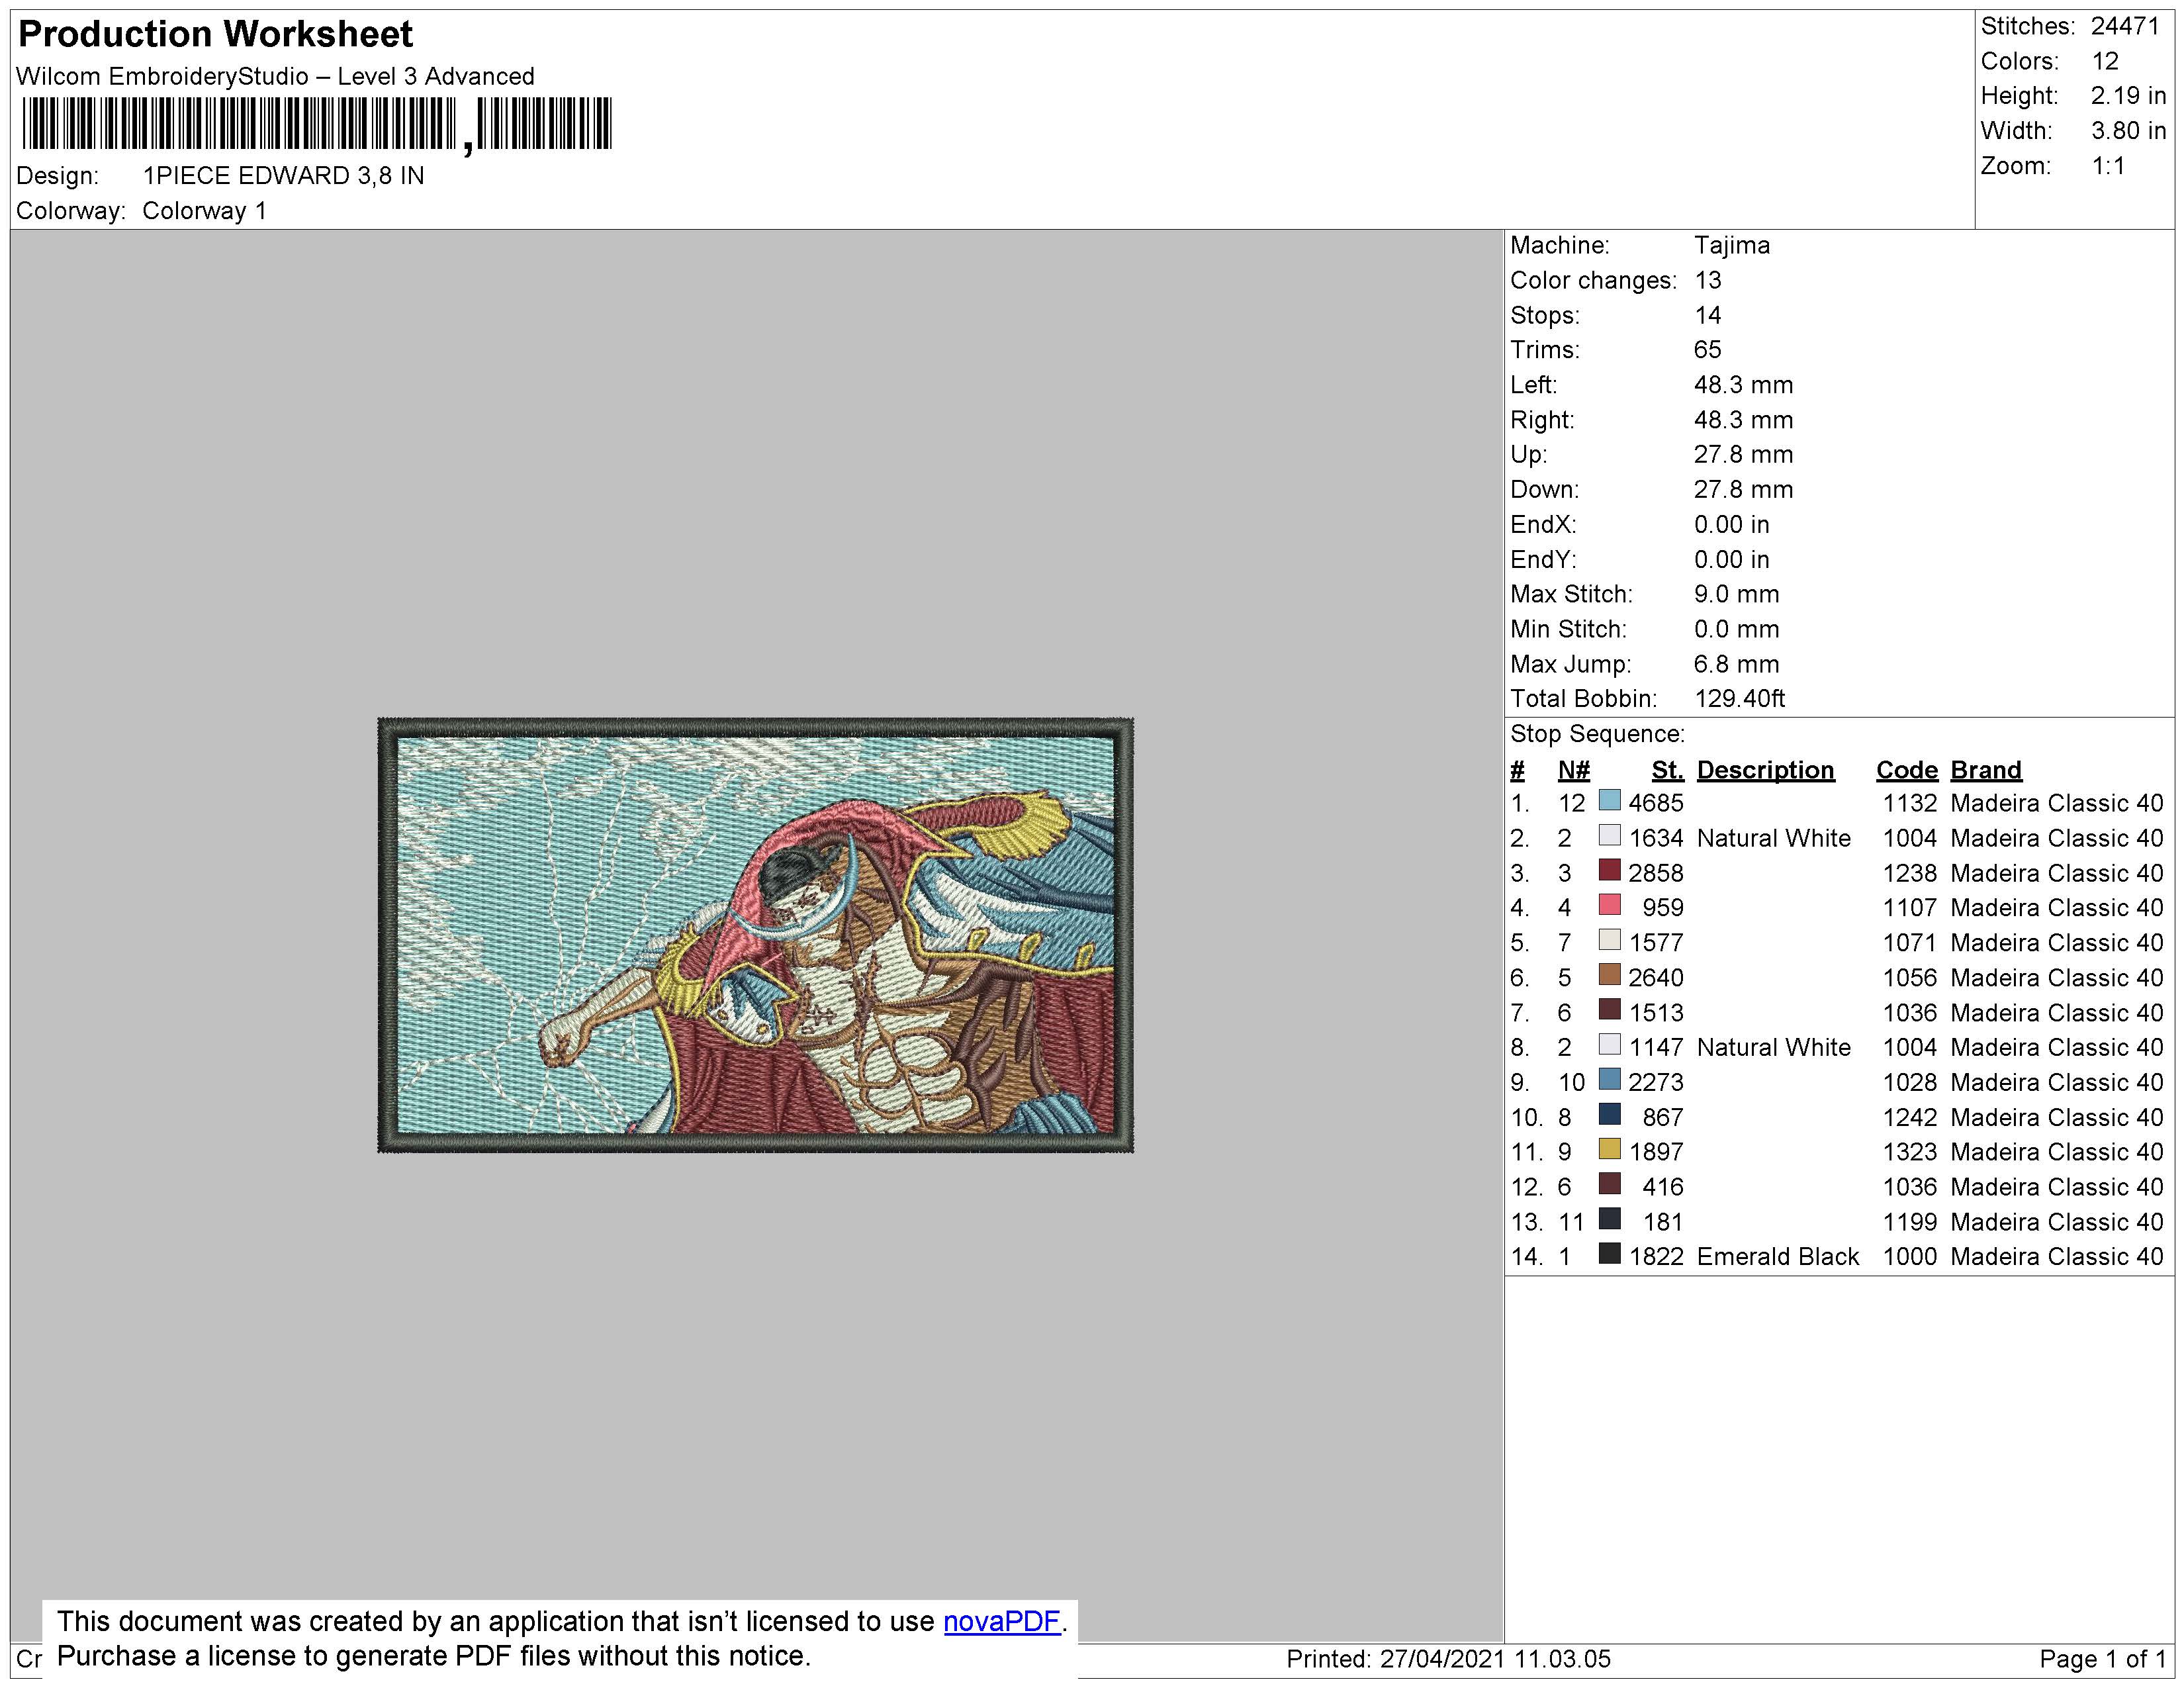
Task: Select the thread code "1107"
Action: 1910,907
